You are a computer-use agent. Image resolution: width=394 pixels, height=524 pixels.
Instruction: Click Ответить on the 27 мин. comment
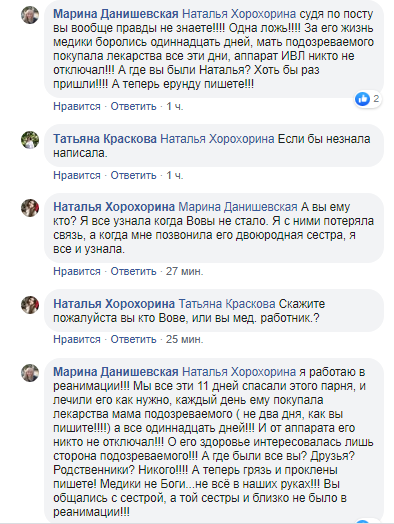click(133, 271)
